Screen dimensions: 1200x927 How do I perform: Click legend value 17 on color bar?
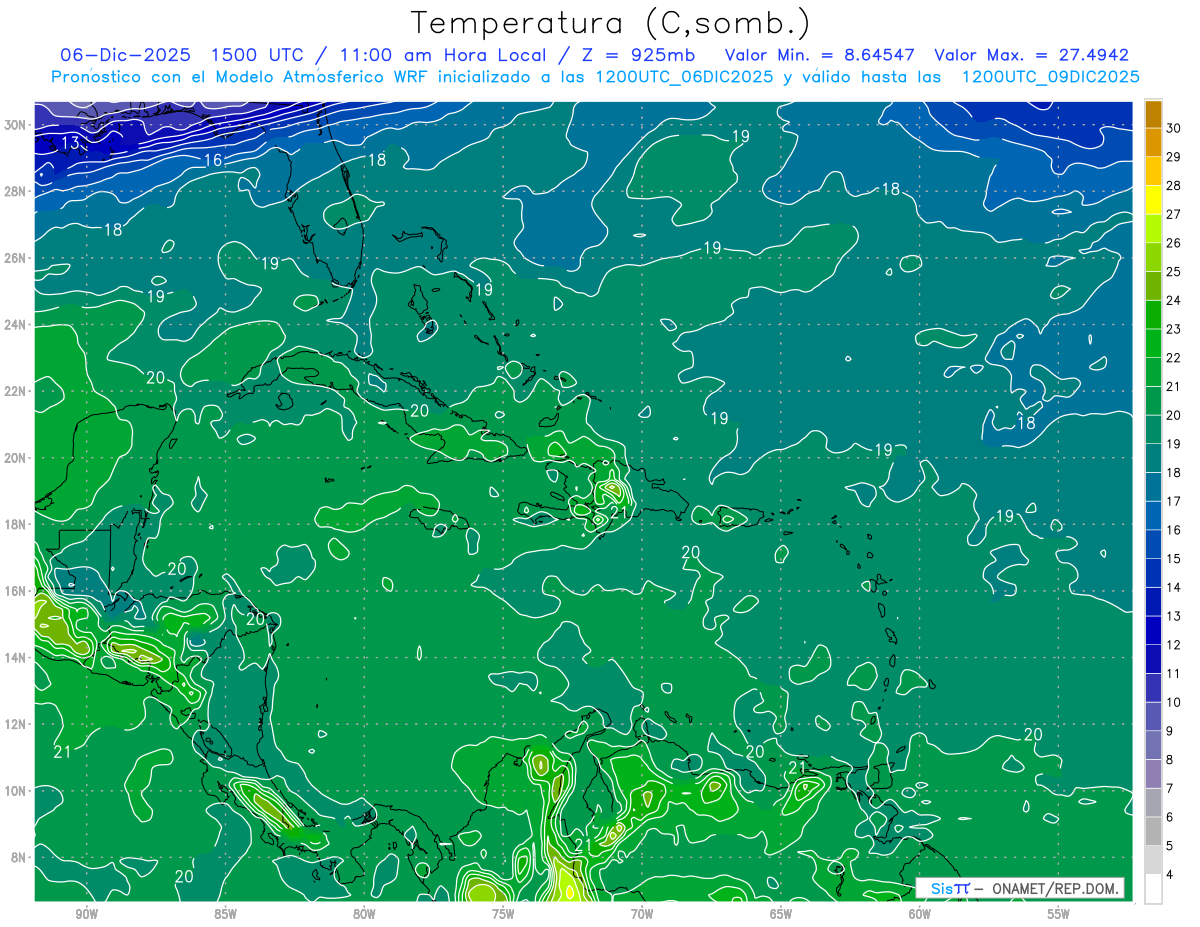1174,501
